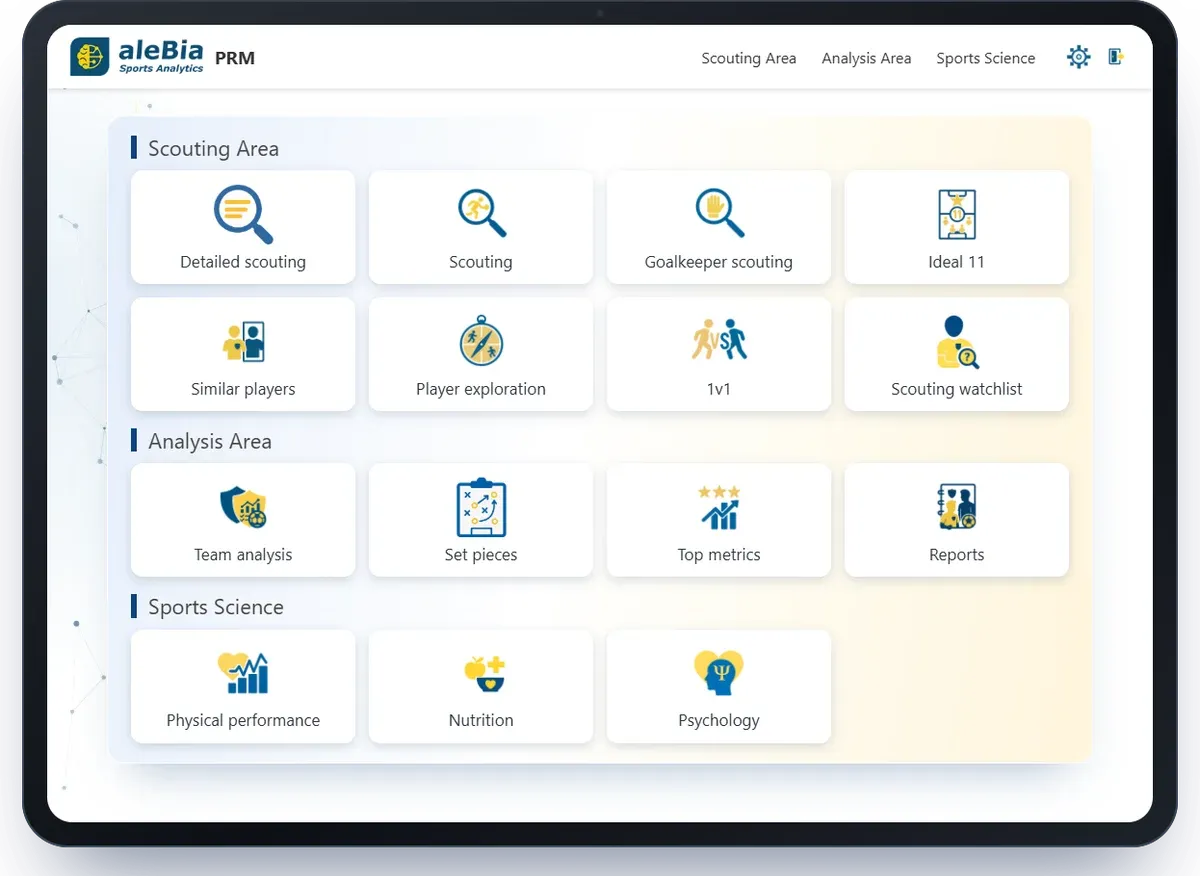Image resolution: width=1200 pixels, height=876 pixels.
Task: Click the Analysis Area section heading
Action: click(x=210, y=441)
